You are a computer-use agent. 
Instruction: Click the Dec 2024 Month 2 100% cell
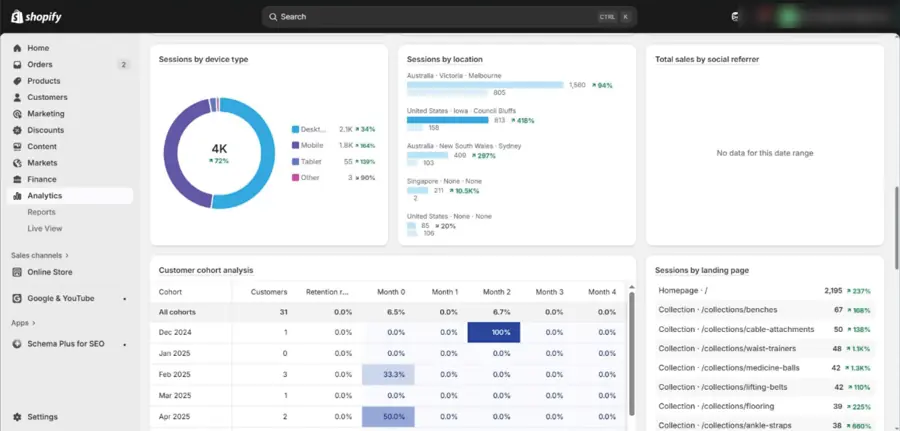click(494, 332)
